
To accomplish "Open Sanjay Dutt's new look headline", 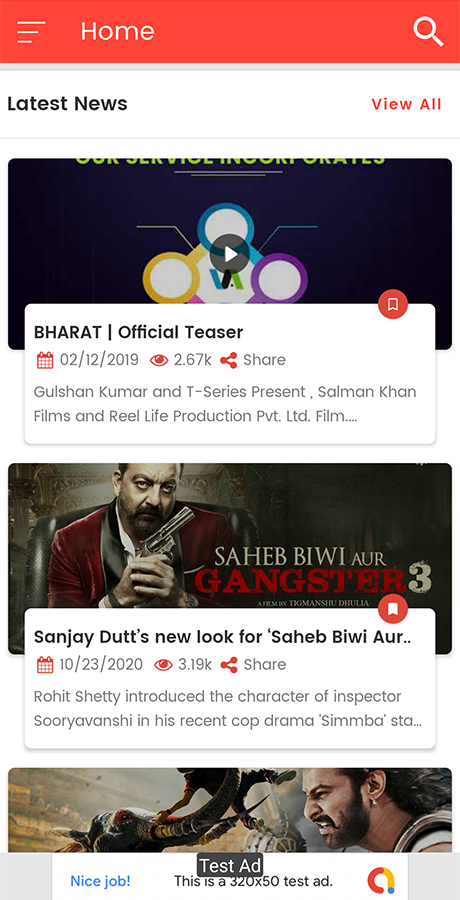I will tap(225, 637).
